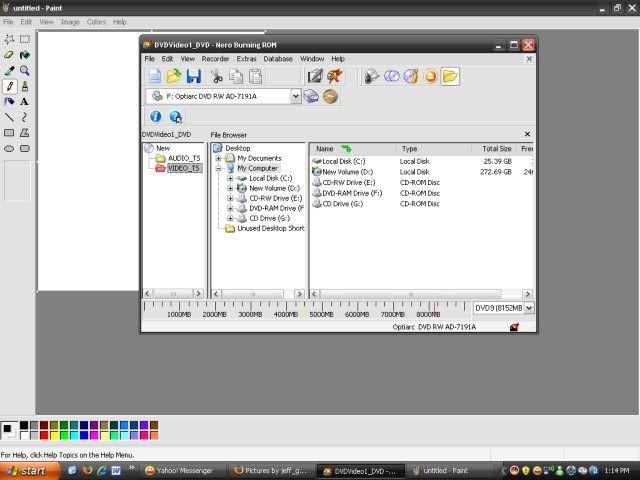This screenshot has height=480, width=640.
Task: Open the DVD9 disc size dropdown
Action: click(x=529, y=308)
